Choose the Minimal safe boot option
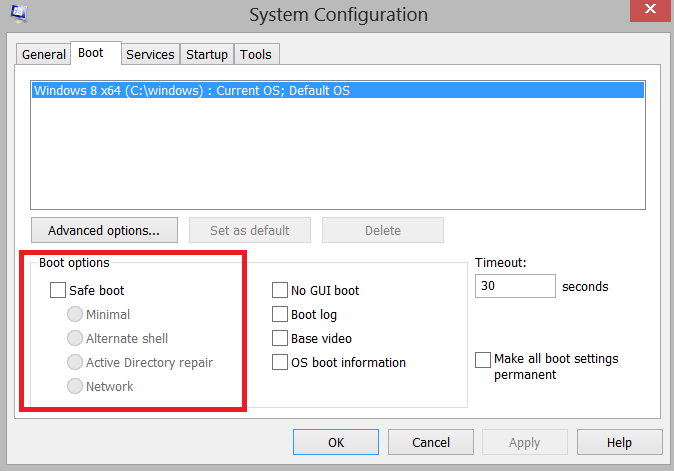Screen dimensions: 674x471 (75, 314)
